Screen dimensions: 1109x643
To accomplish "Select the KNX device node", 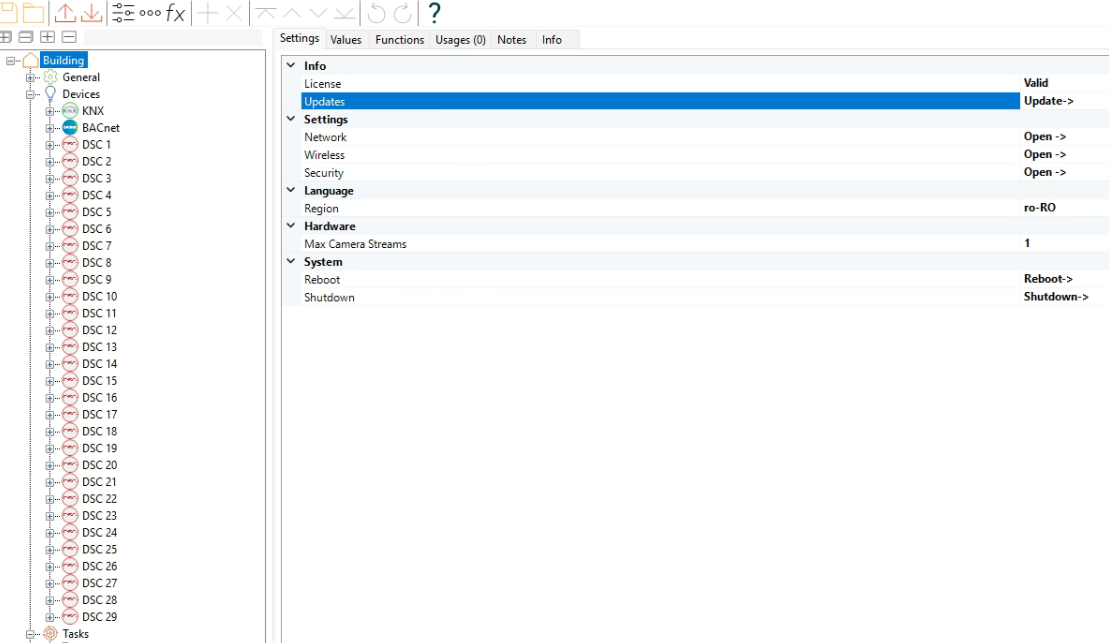I will coord(93,111).
